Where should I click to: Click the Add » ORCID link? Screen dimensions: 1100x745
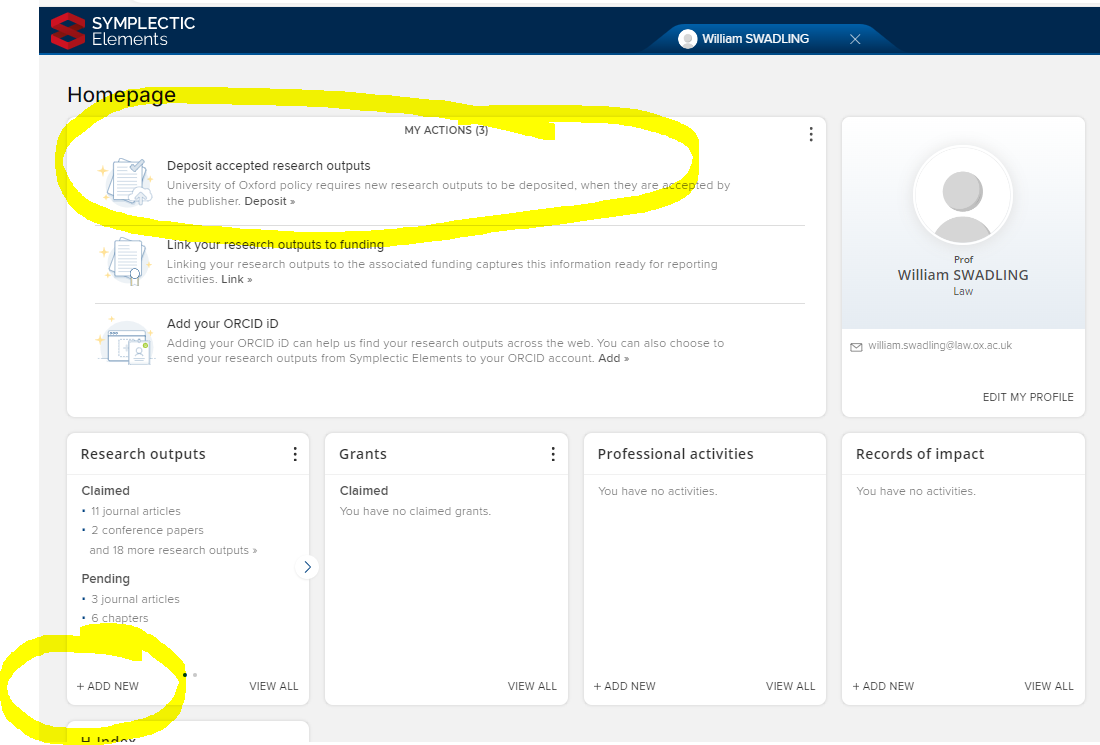click(x=613, y=358)
